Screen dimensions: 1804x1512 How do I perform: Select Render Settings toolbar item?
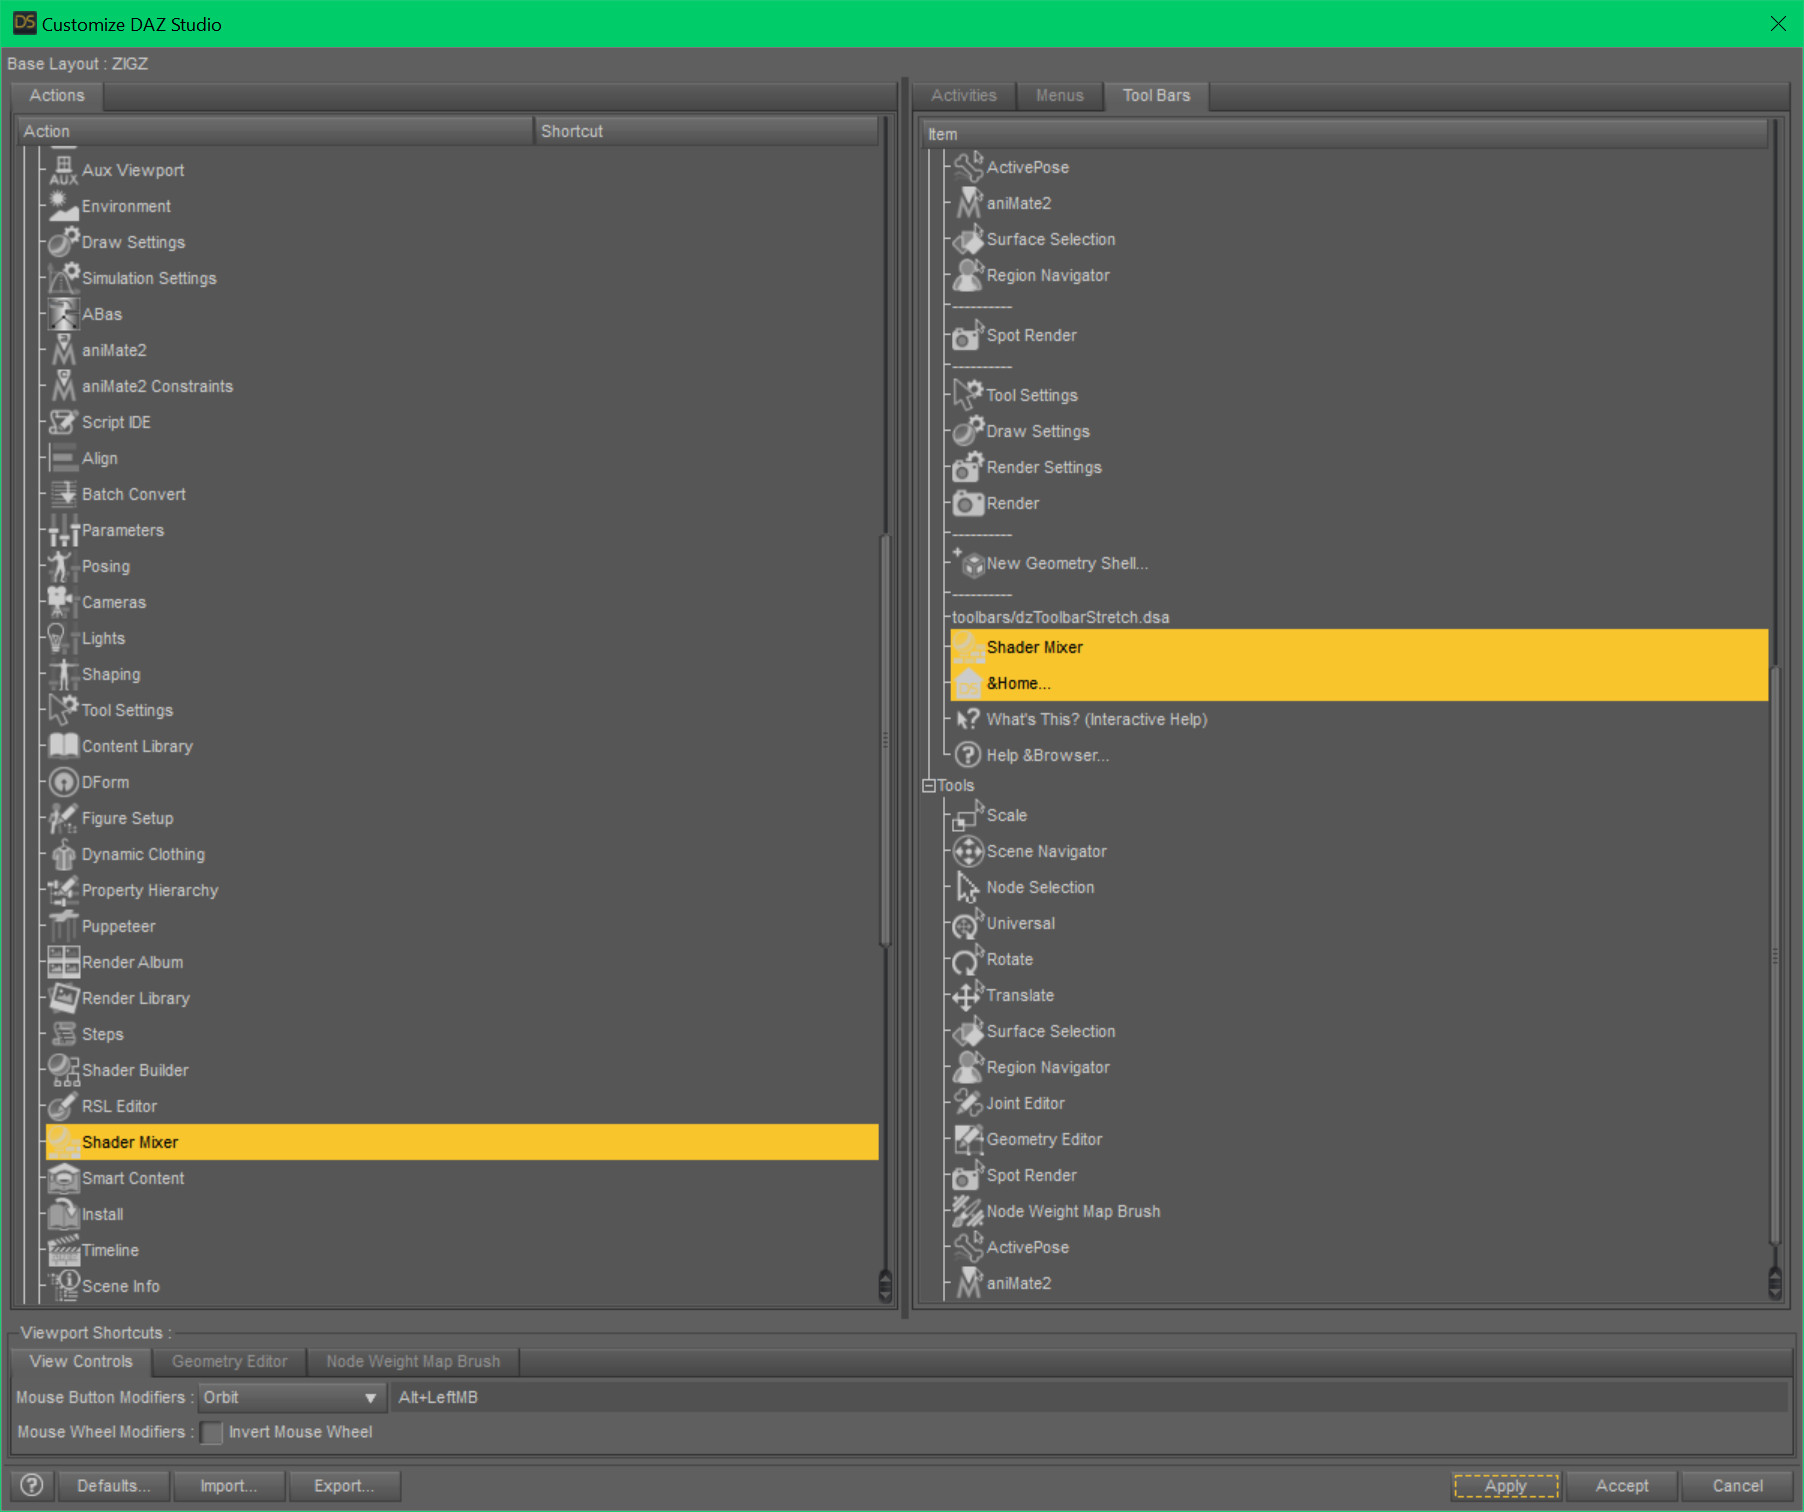[1043, 467]
